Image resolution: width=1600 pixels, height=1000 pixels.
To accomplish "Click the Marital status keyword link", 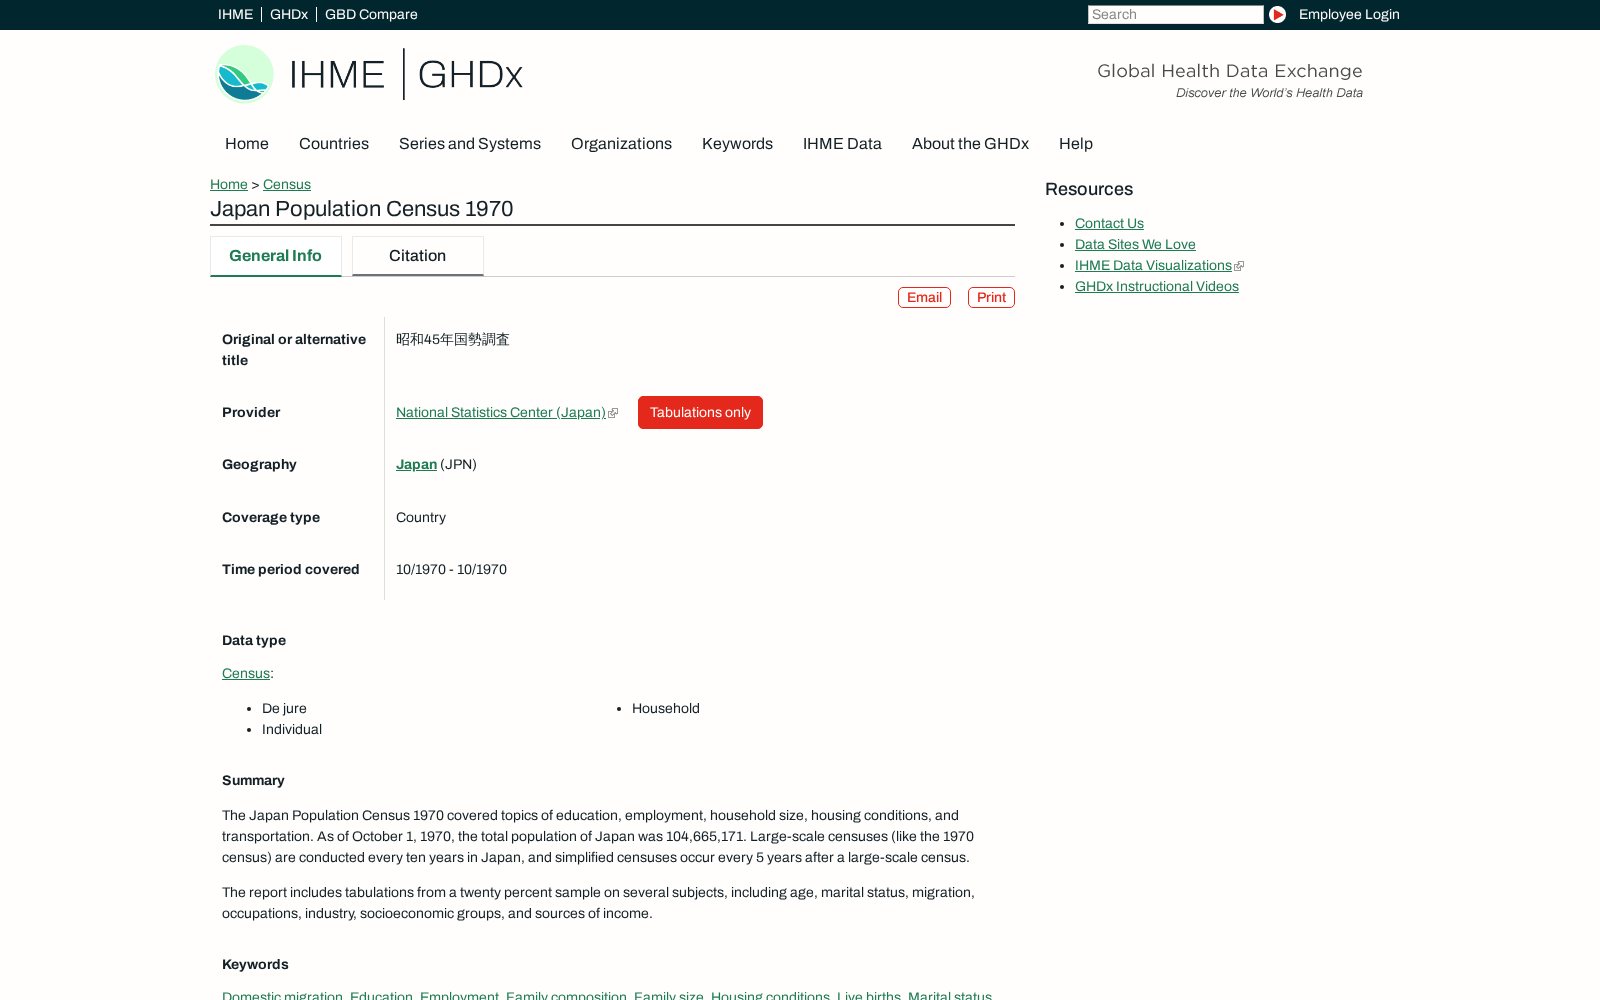I will pos(950,995).
